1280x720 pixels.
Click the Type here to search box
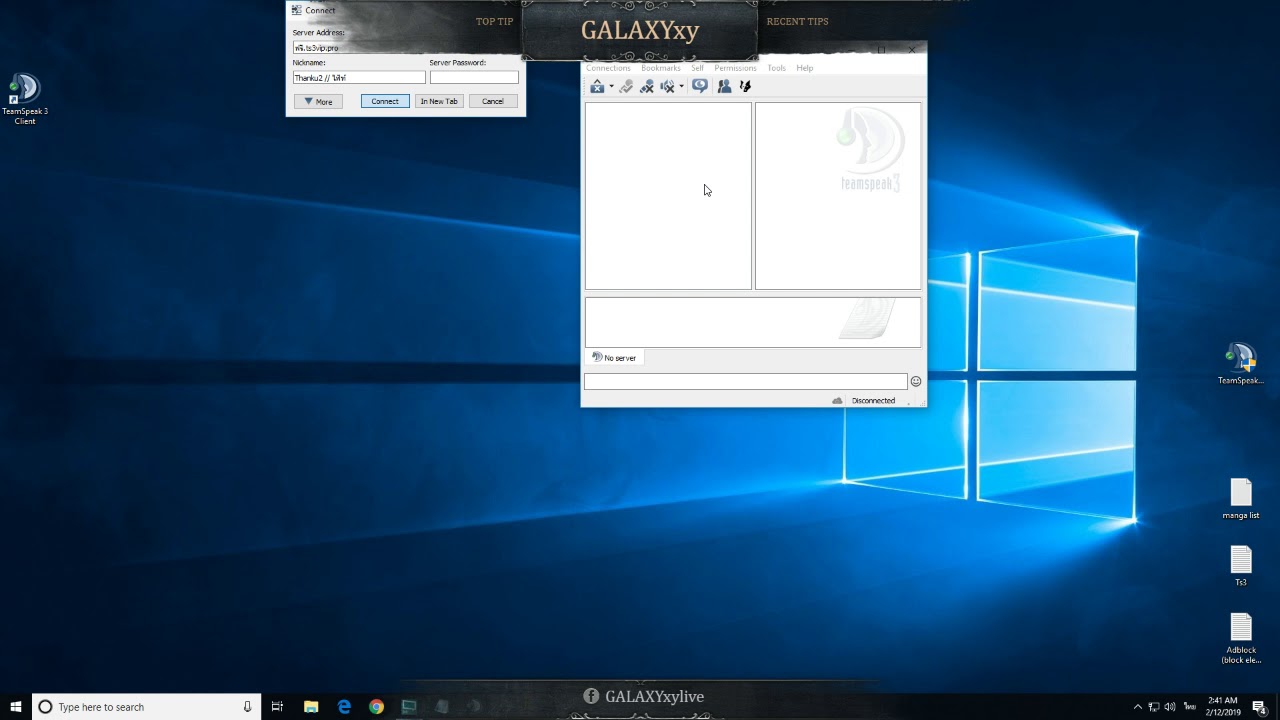coord(146,706)
